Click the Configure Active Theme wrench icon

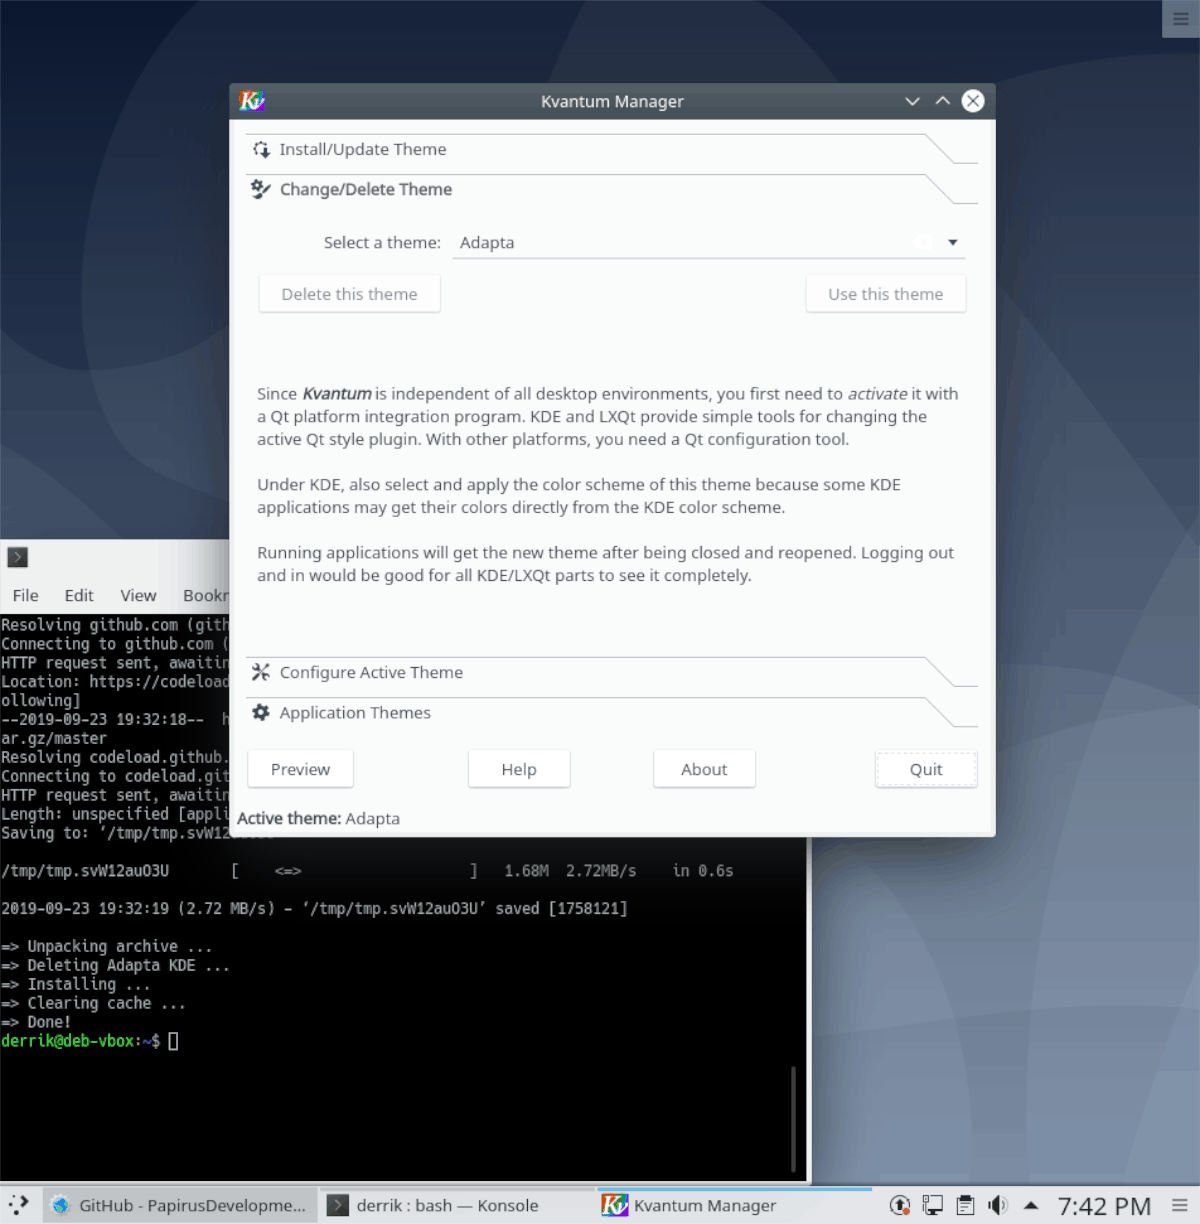click(x=261, y=672)
